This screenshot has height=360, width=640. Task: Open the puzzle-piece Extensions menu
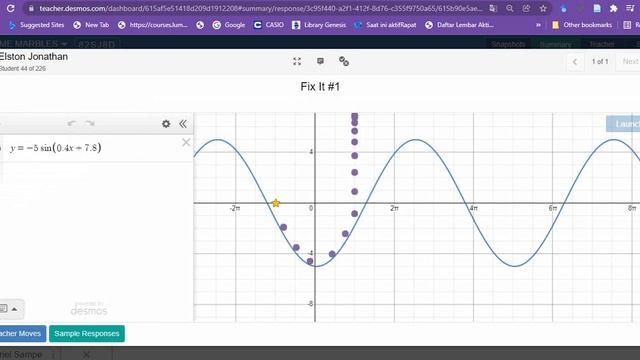(x=613, y=8)
